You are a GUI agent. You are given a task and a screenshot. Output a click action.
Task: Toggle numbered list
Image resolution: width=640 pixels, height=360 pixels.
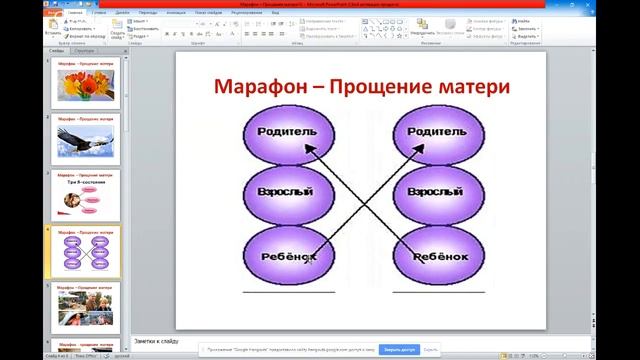pyautogui.click(x=259, y=24)
